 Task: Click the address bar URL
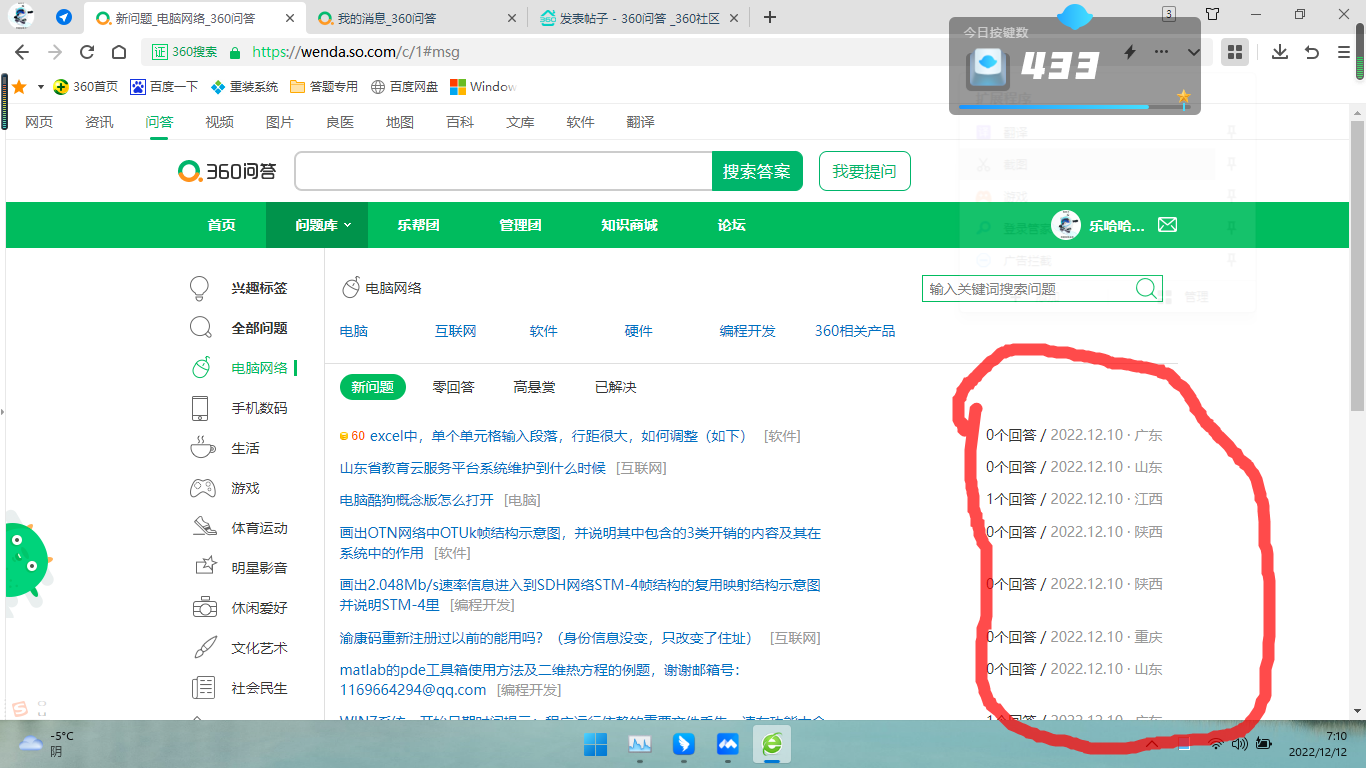(356, 52)
